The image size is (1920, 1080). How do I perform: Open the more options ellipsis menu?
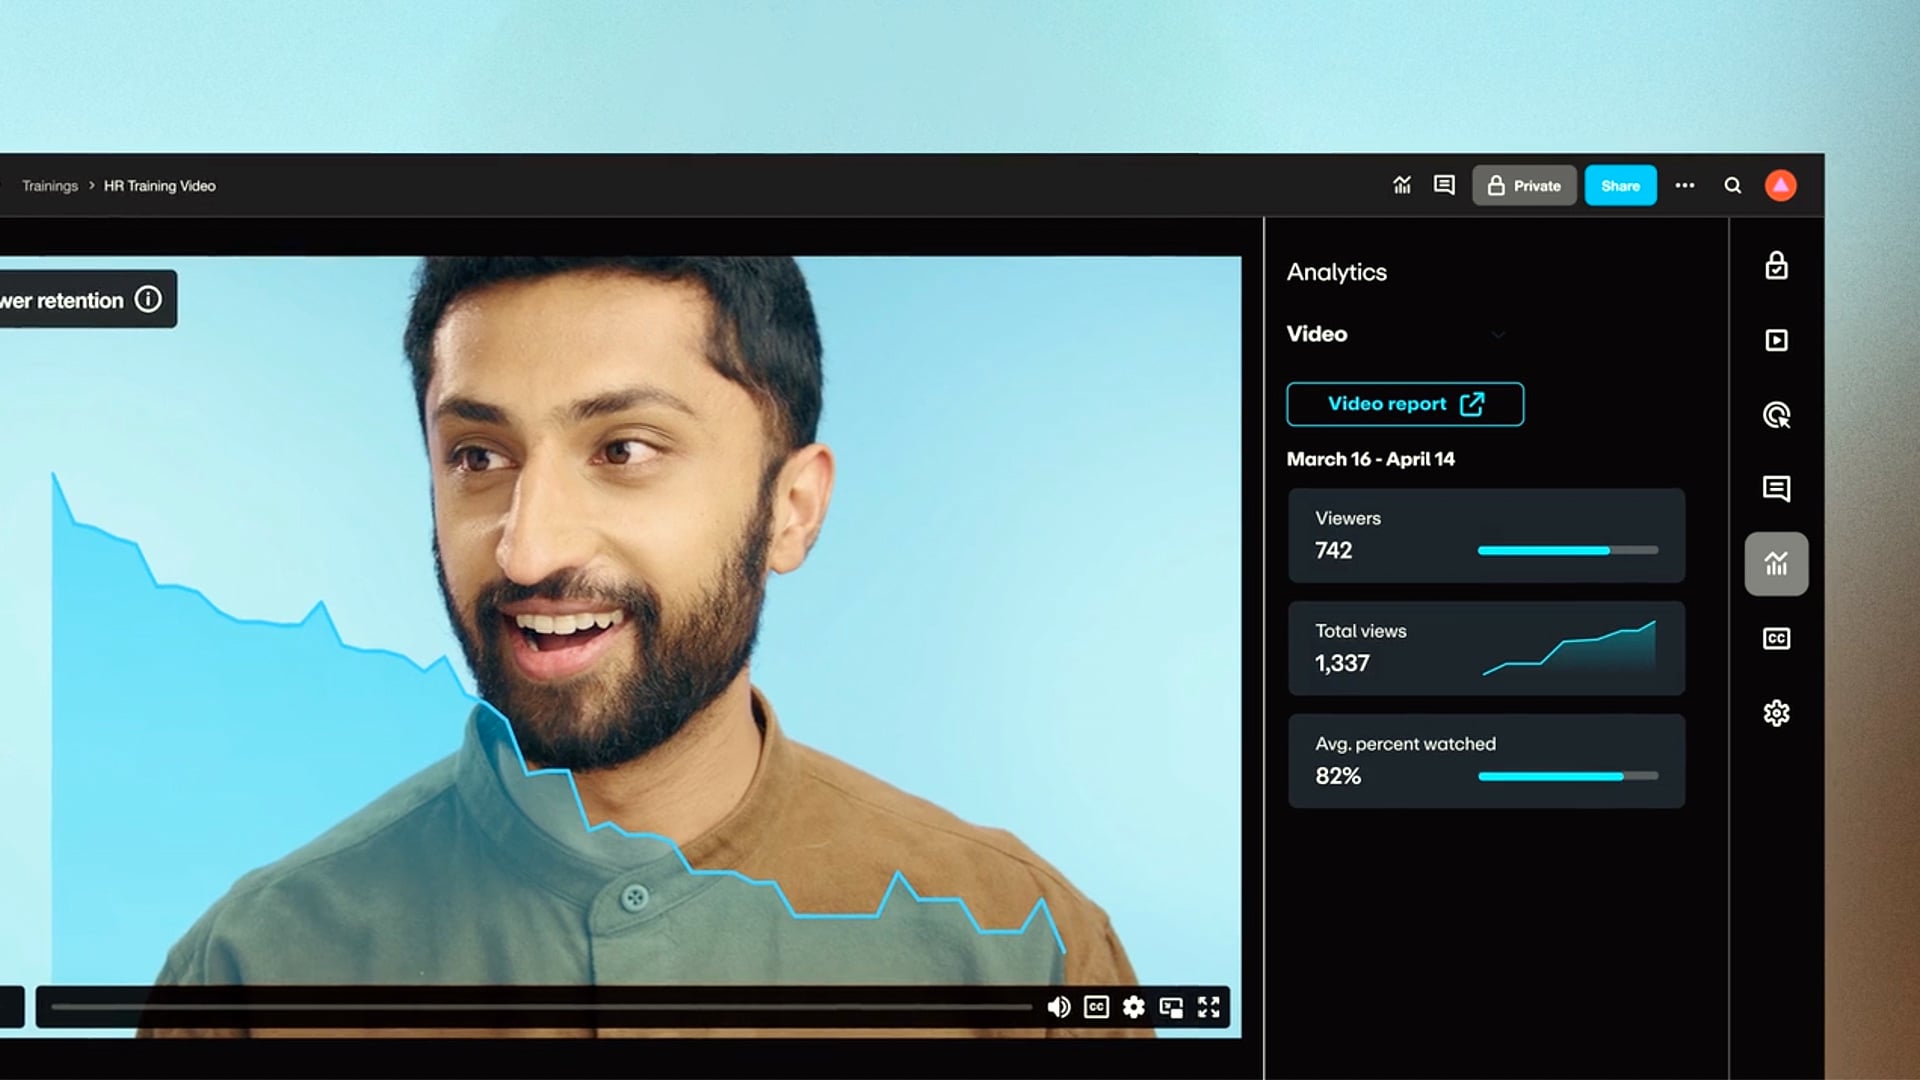pos(1685,185)
